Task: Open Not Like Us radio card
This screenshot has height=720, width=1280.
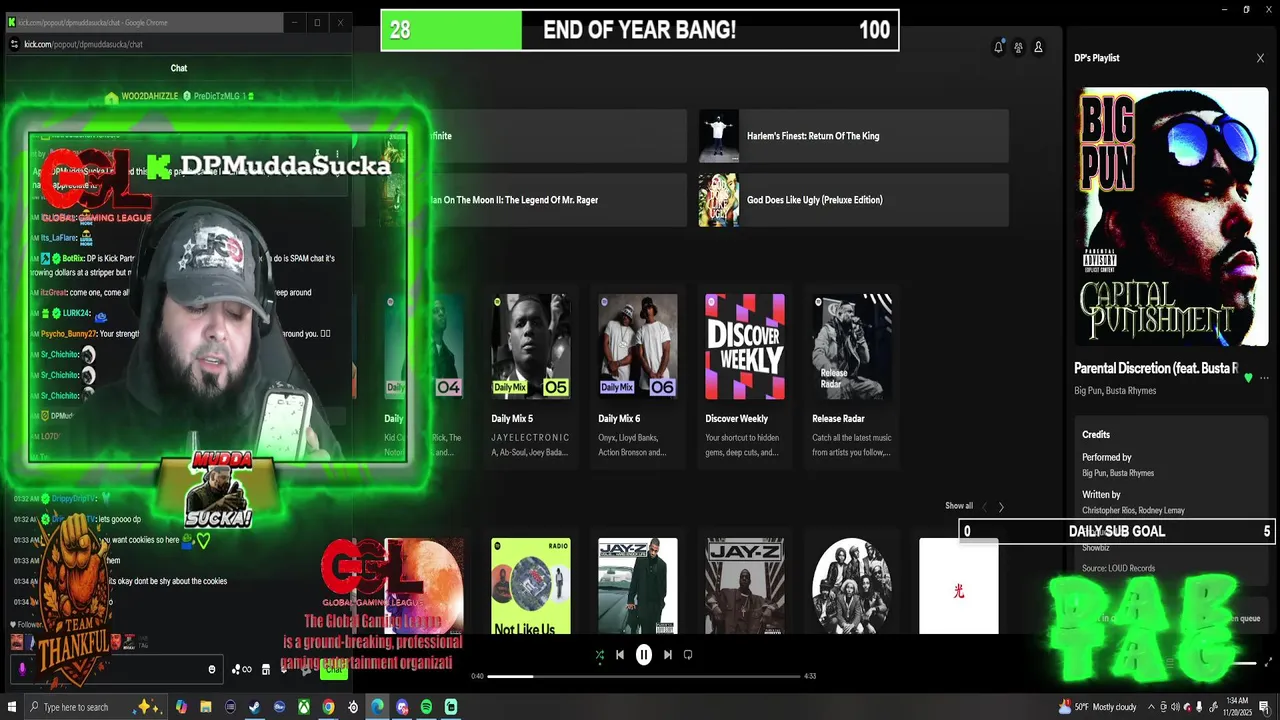Action: click(x=531, y=586)
